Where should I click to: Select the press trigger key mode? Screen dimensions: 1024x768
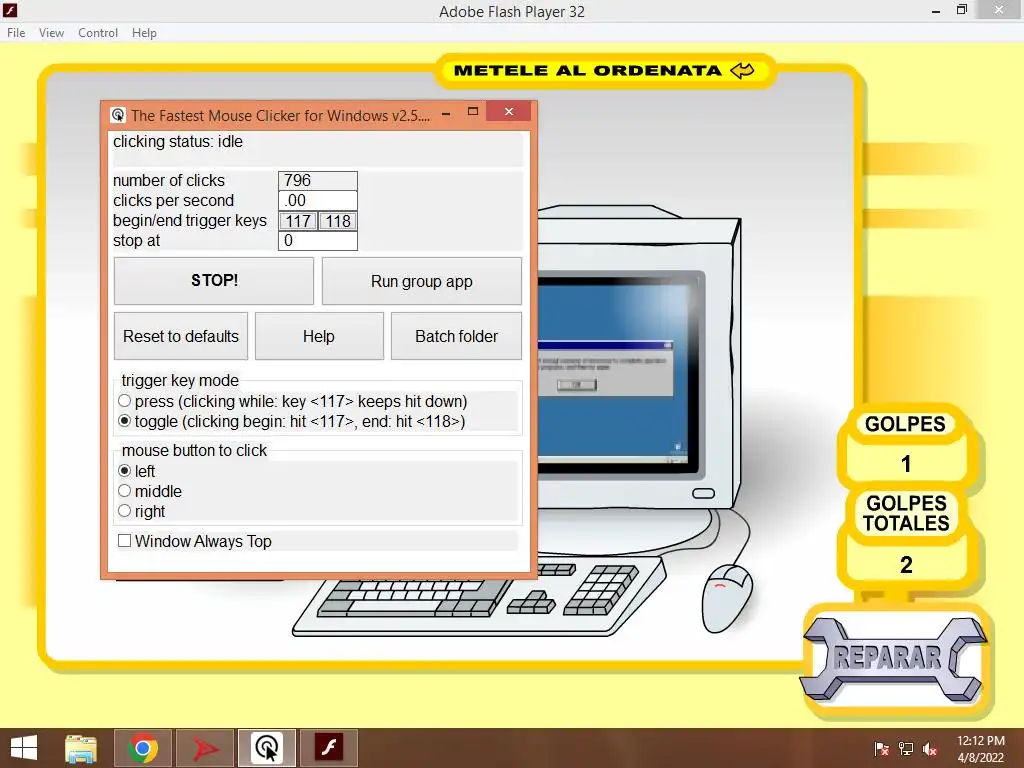pos(125,401)
